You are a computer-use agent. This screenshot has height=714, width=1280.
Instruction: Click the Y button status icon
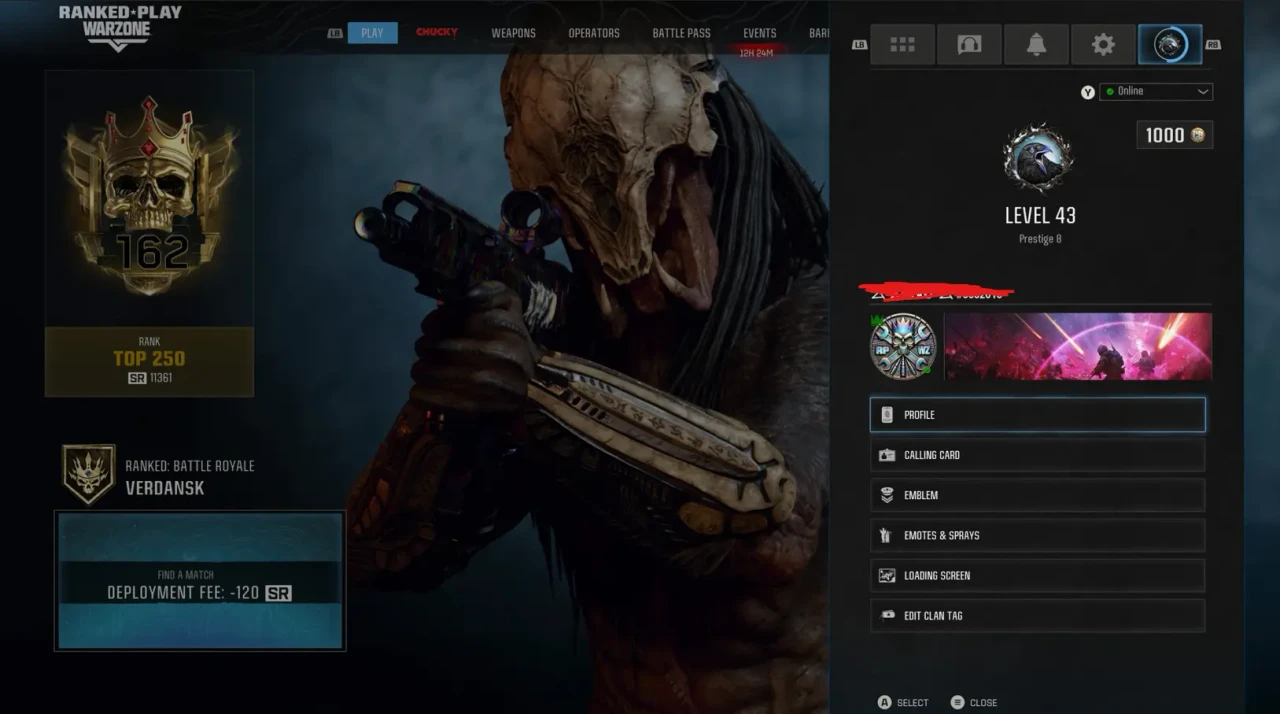pos(1087,92)
